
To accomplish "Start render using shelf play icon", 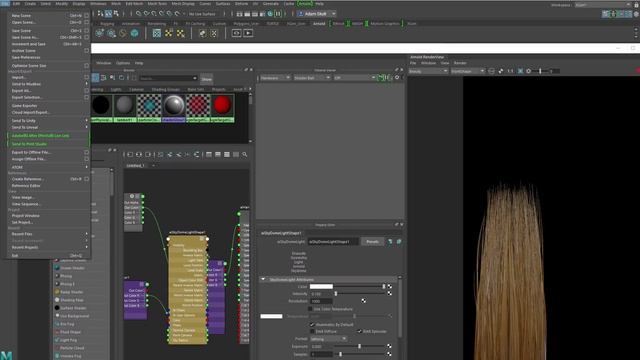I will pos(248,33).
